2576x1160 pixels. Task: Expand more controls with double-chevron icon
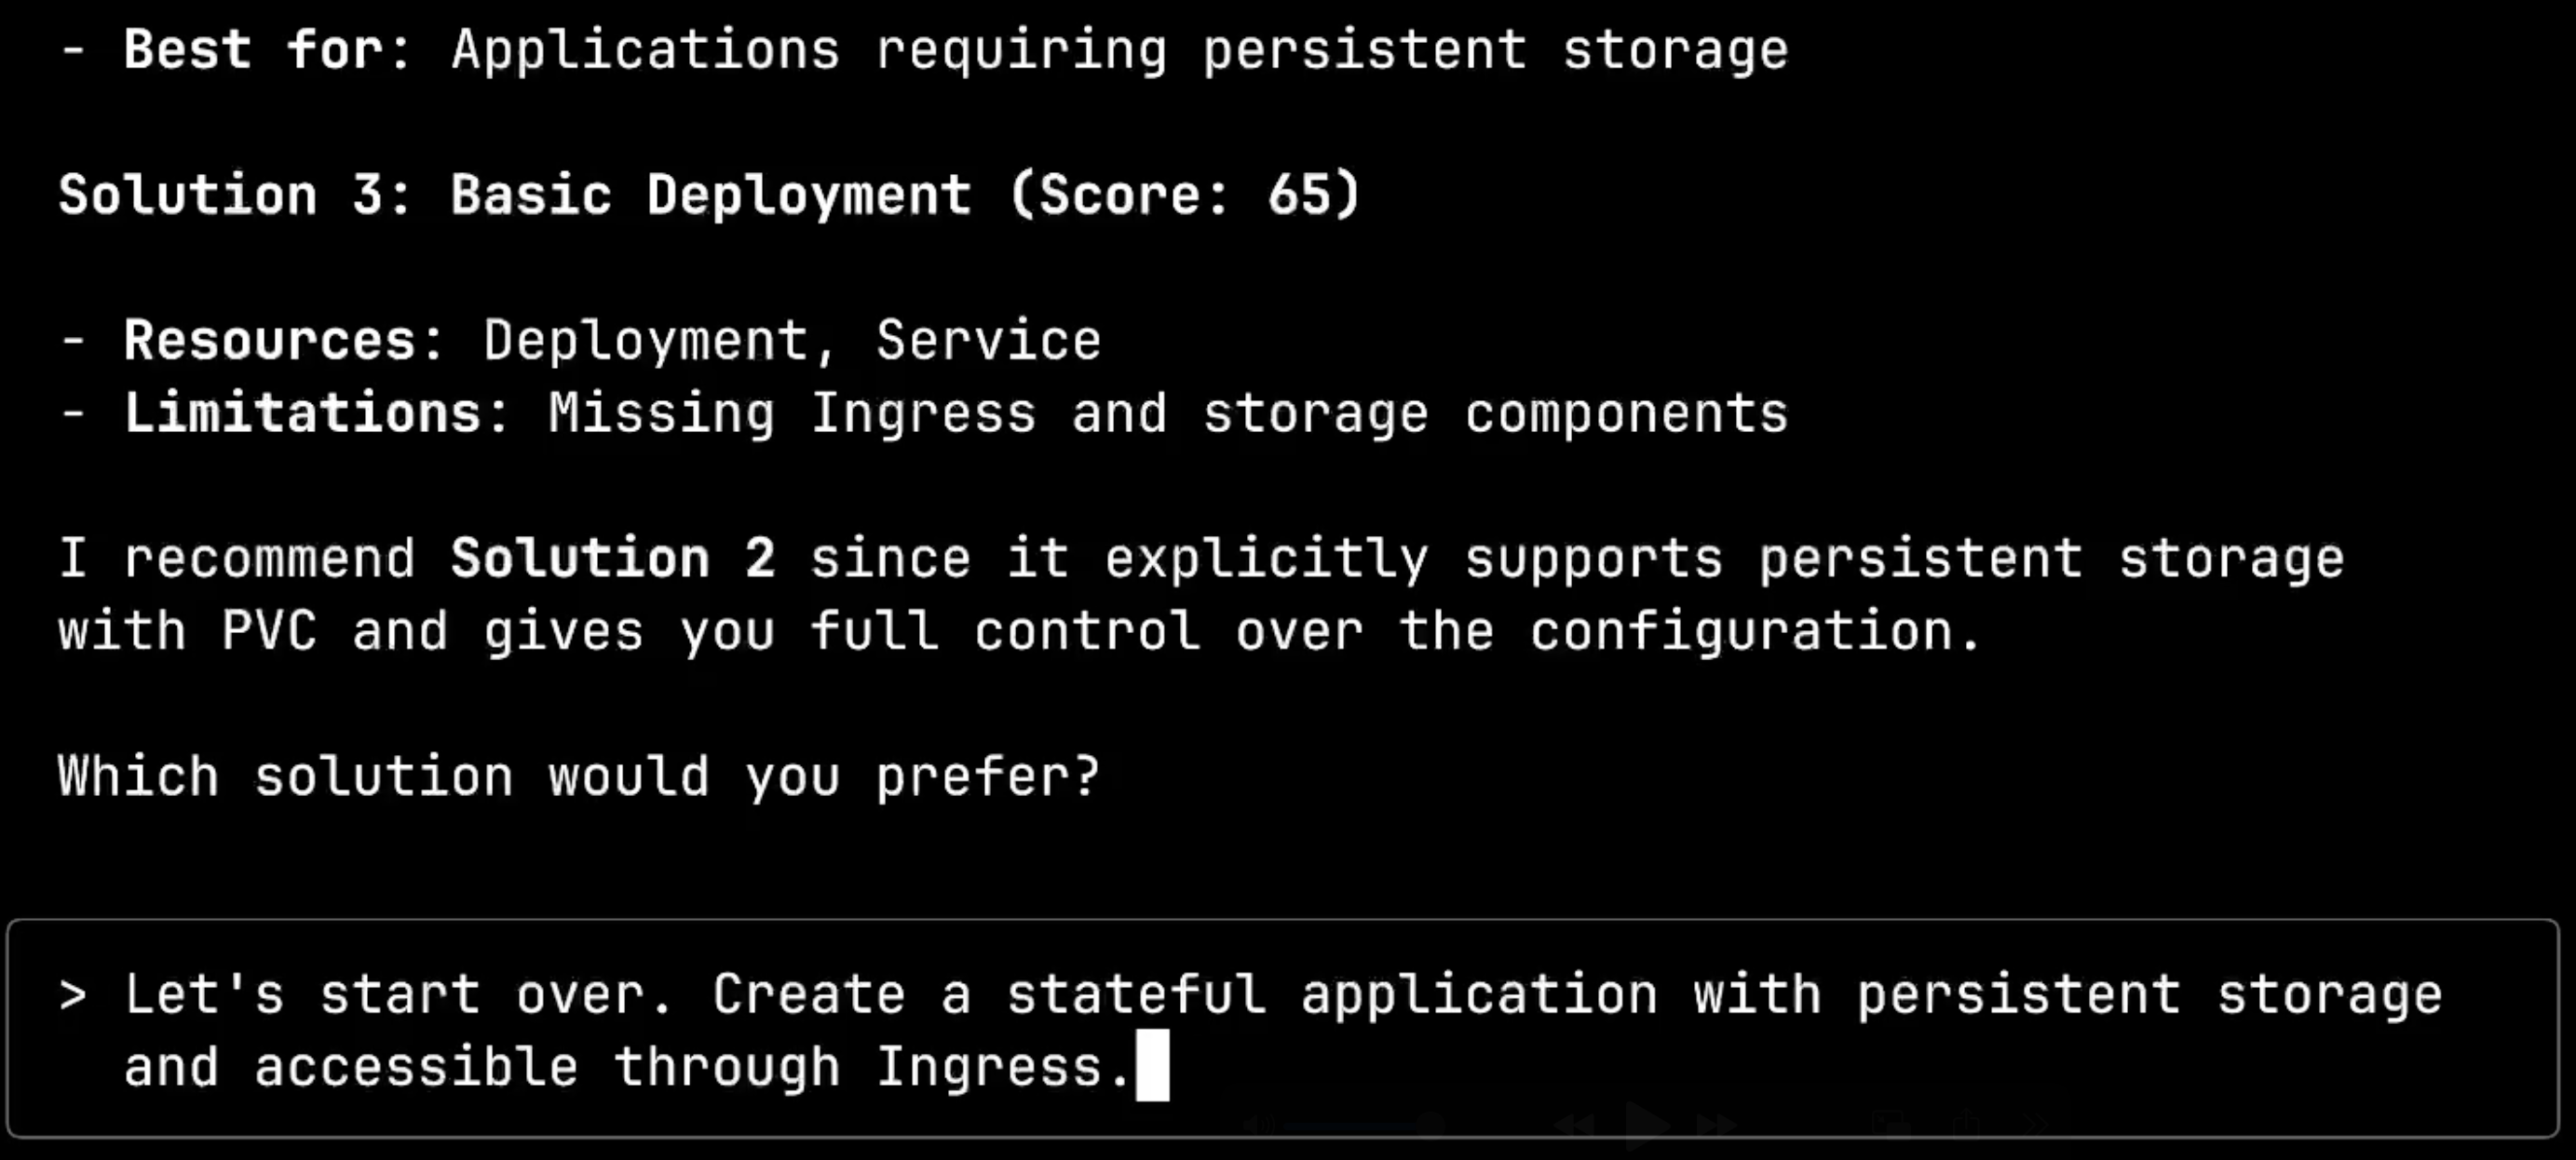pyautogui.click(x=2036, y=1126)
